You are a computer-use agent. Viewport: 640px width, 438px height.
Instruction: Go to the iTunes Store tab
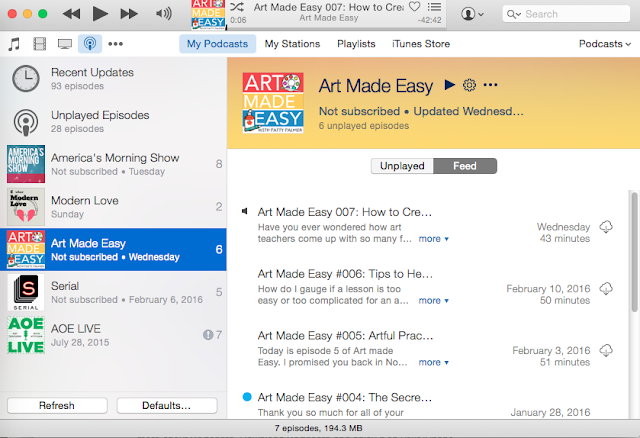point(421,44)
